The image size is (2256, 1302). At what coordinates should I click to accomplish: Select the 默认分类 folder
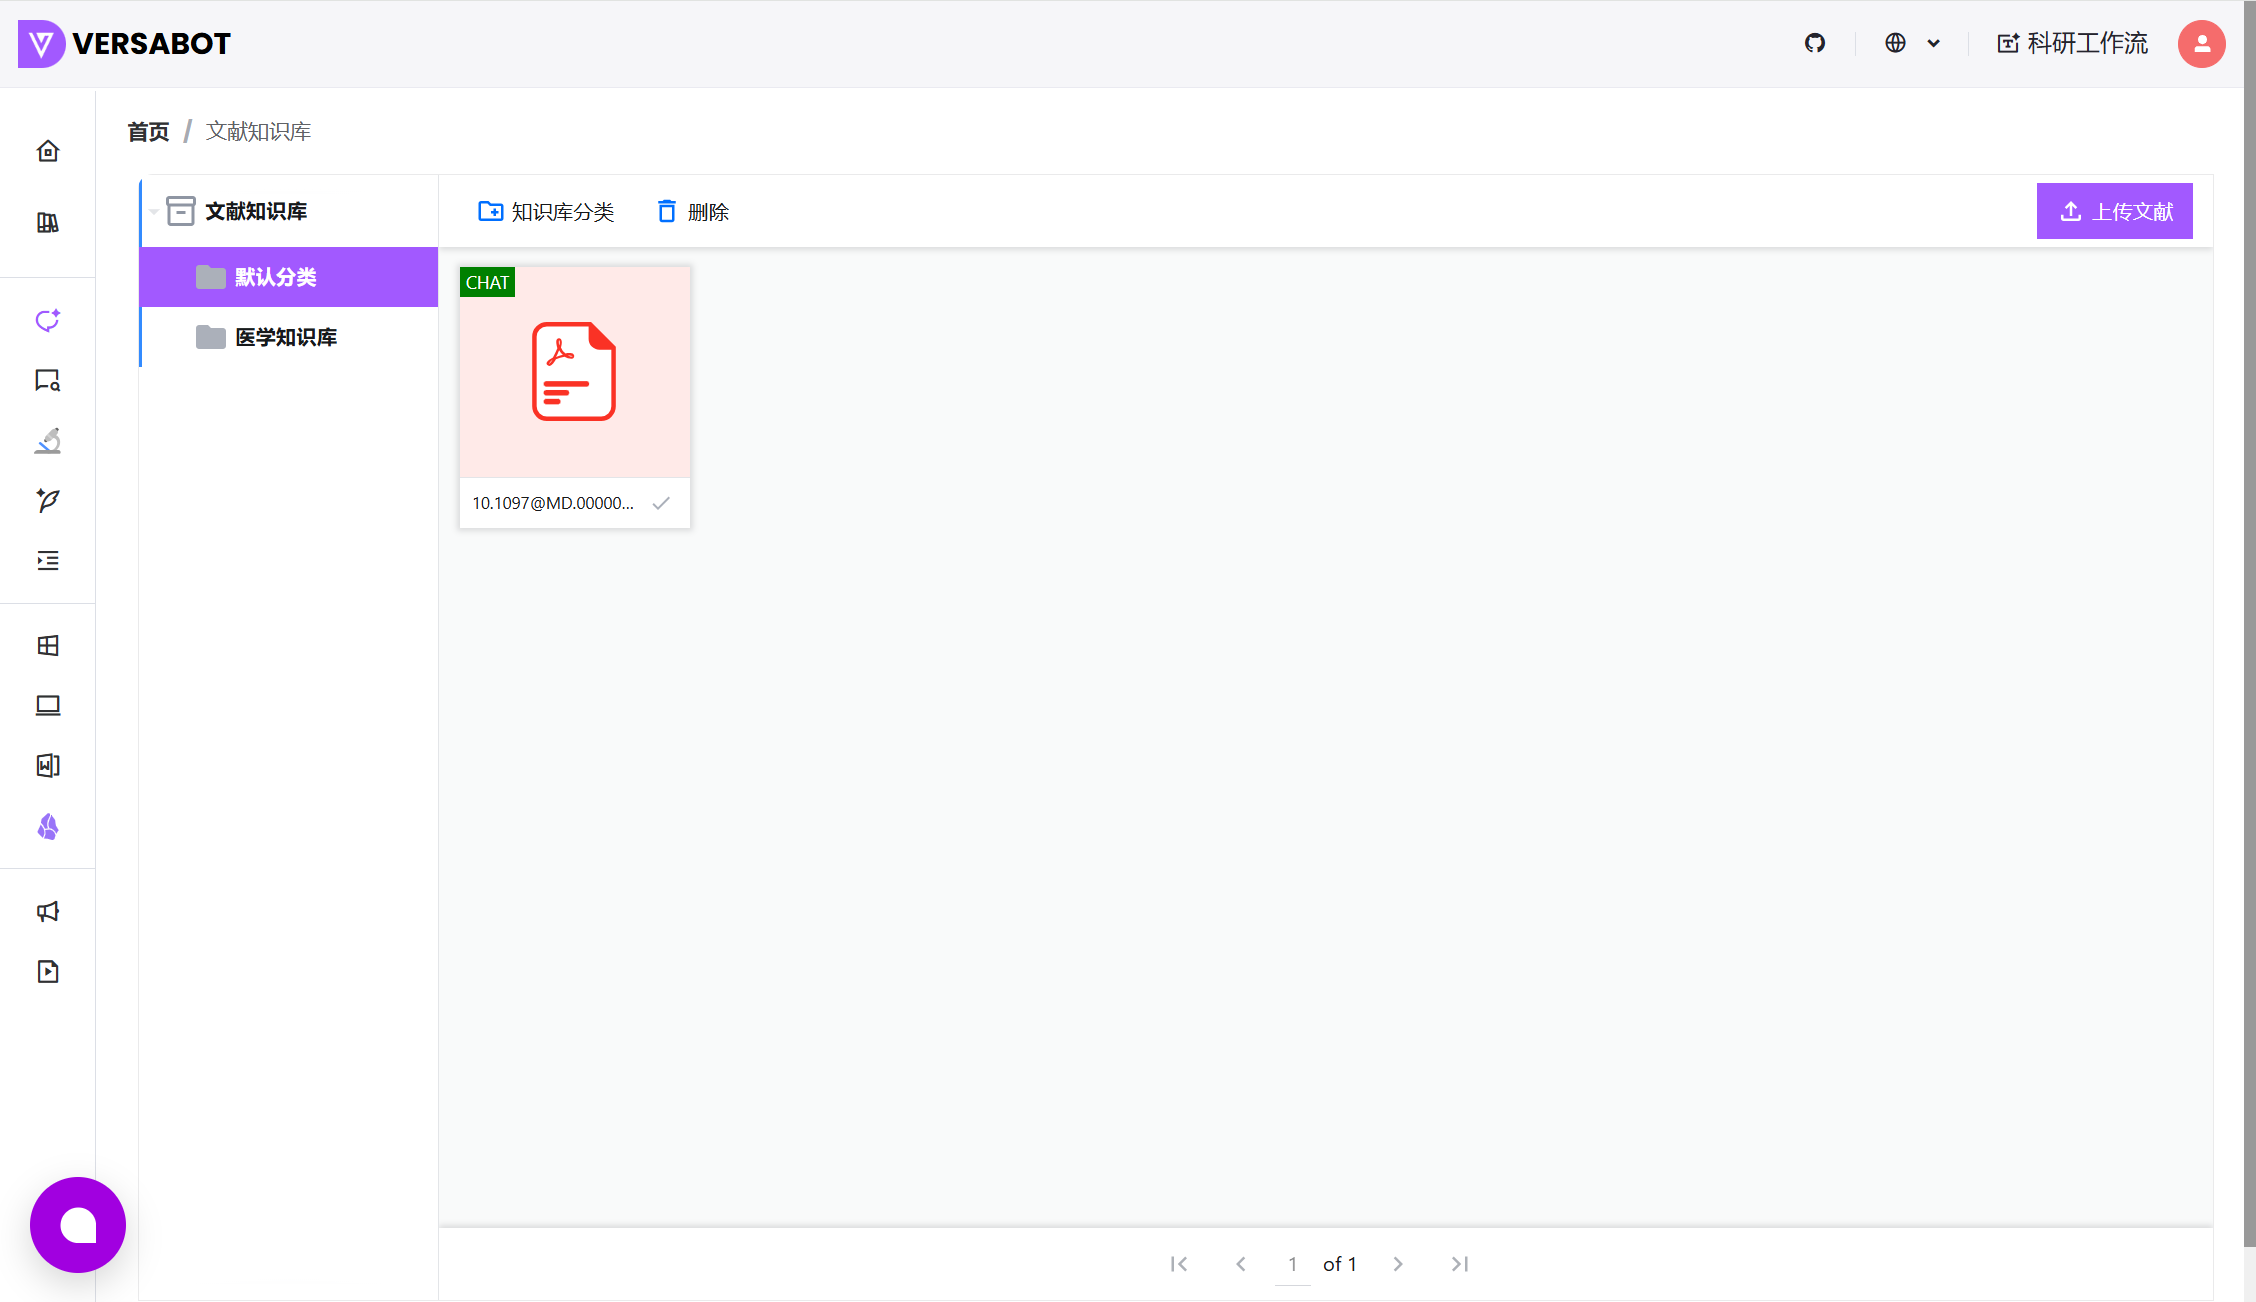276,277
